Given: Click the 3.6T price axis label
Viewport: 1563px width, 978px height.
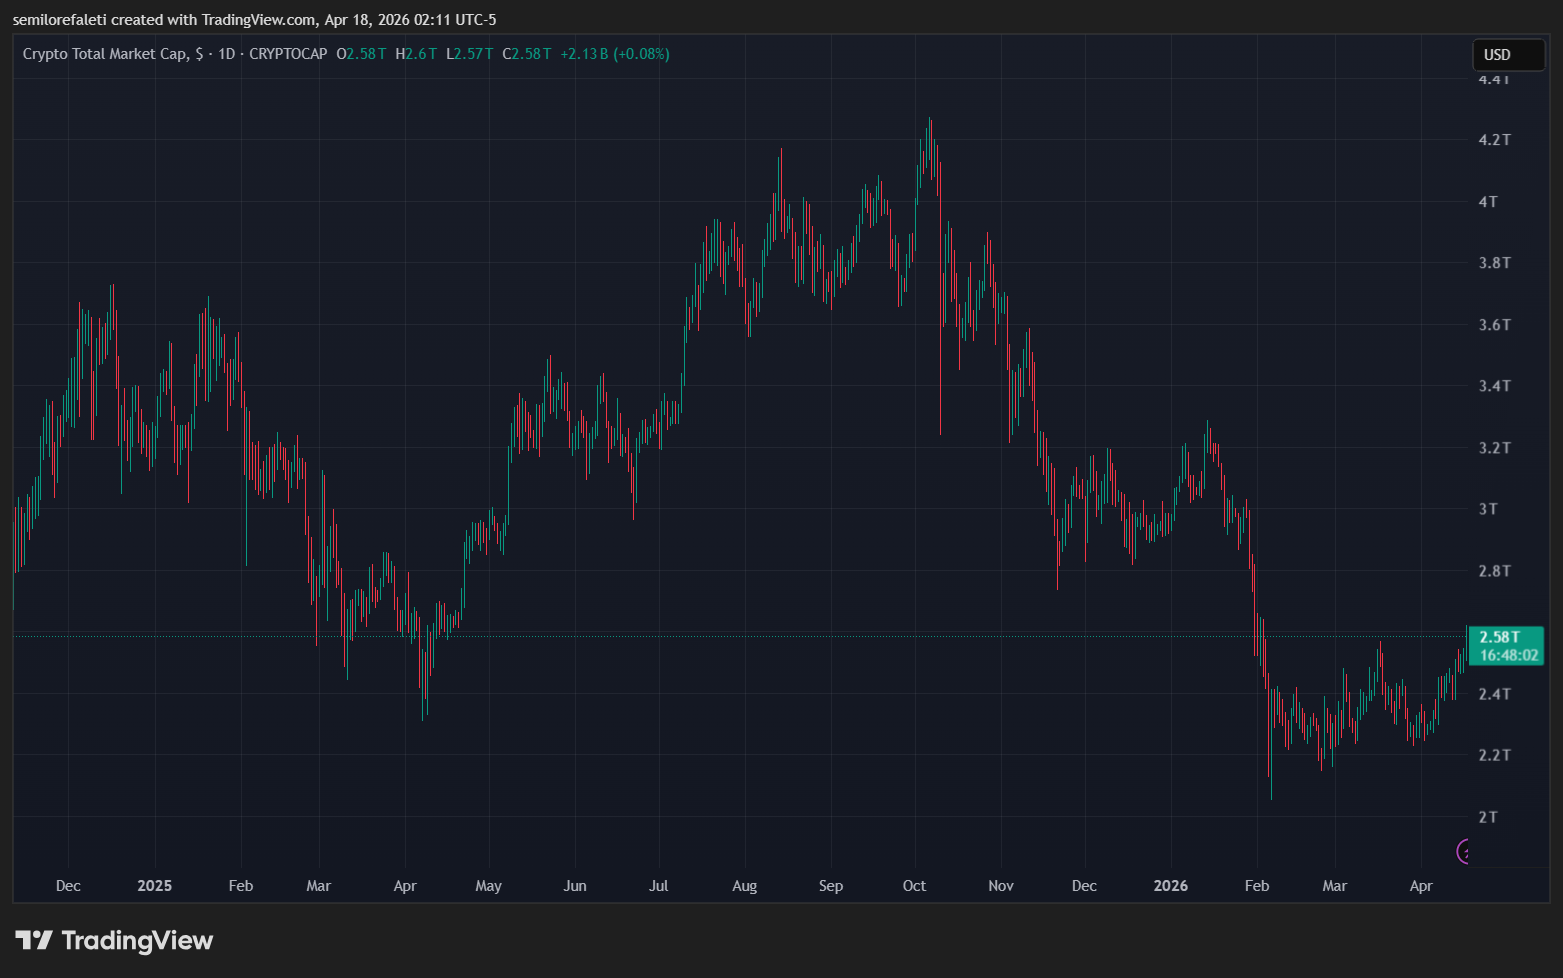Looking at the screenshot, I should (1494, 325).
